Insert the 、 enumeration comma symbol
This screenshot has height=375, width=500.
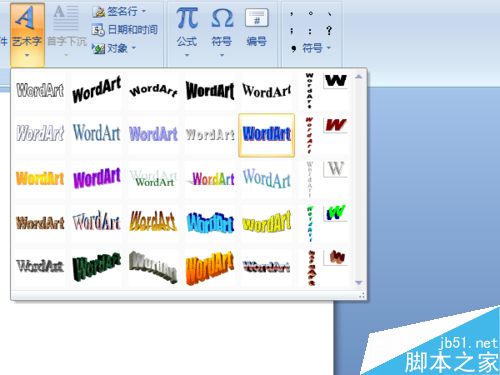pos(329,14)
